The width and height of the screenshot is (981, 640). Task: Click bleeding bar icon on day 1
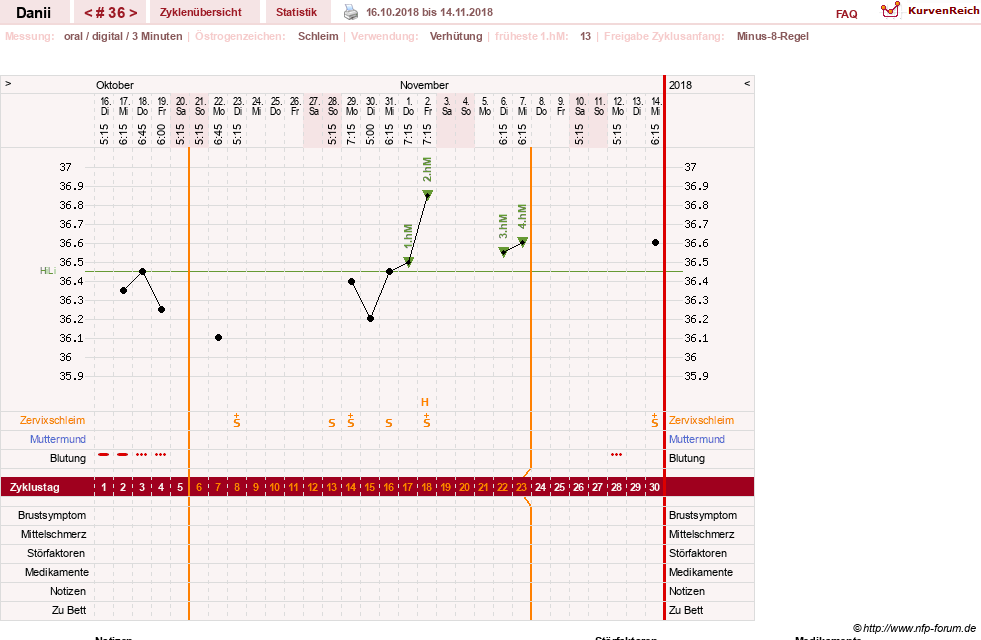tap(104, 454)
